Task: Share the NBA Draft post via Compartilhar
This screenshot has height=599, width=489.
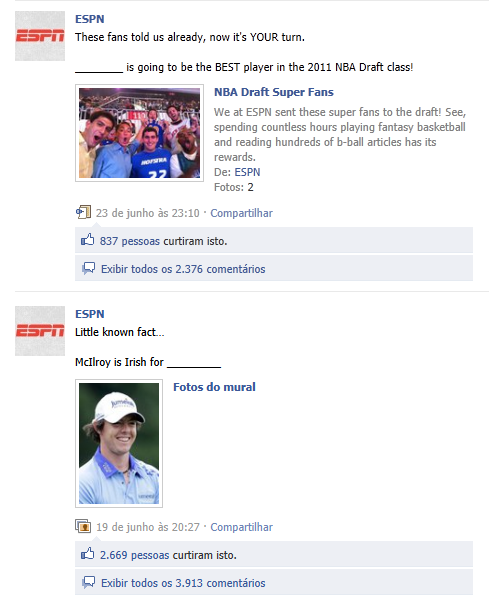Action: tap(241, 213)
